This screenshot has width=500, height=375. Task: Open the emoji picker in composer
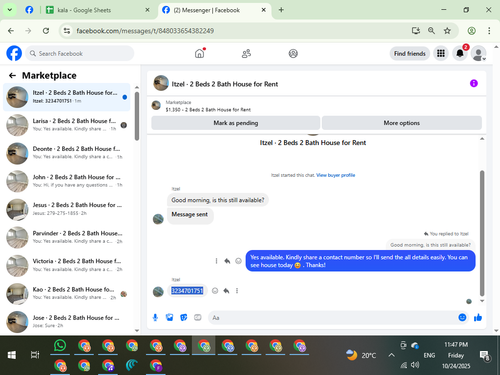tap(462, 317)
